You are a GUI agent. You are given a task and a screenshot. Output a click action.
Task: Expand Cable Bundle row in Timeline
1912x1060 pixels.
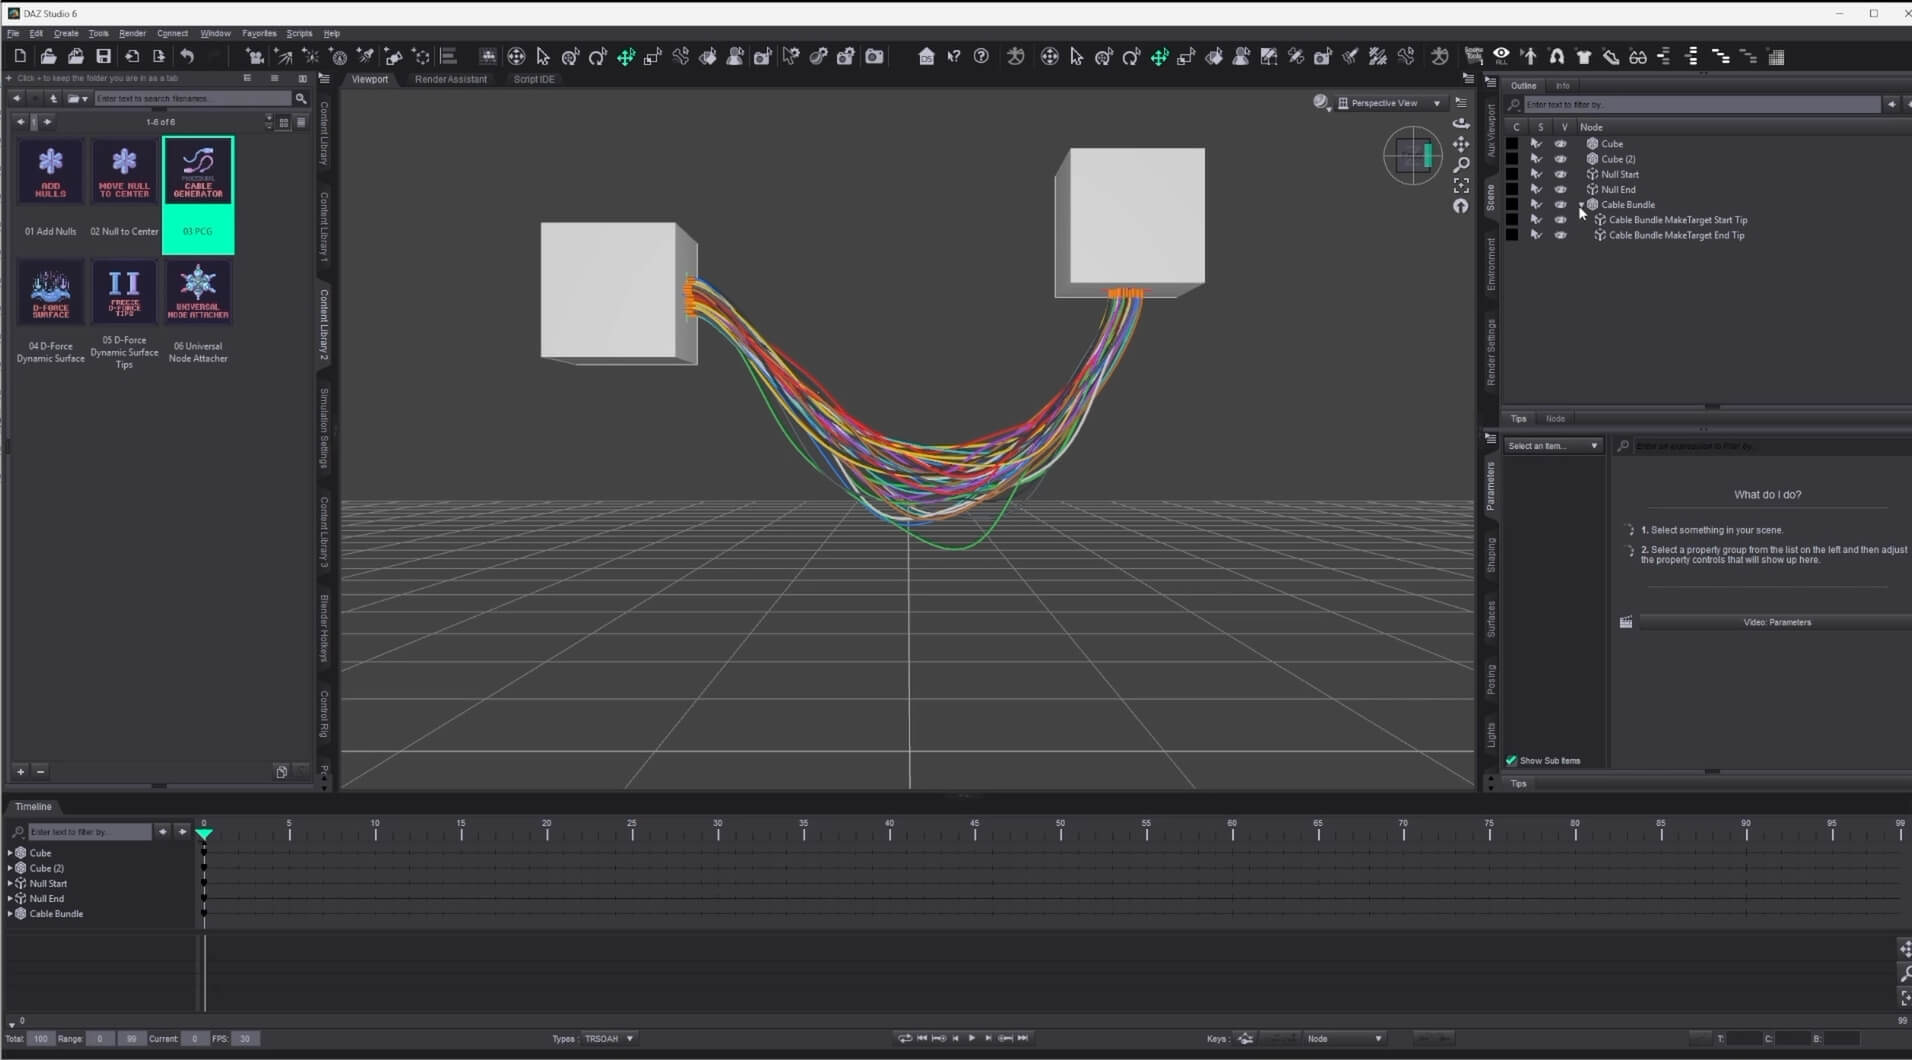point(10,914)
